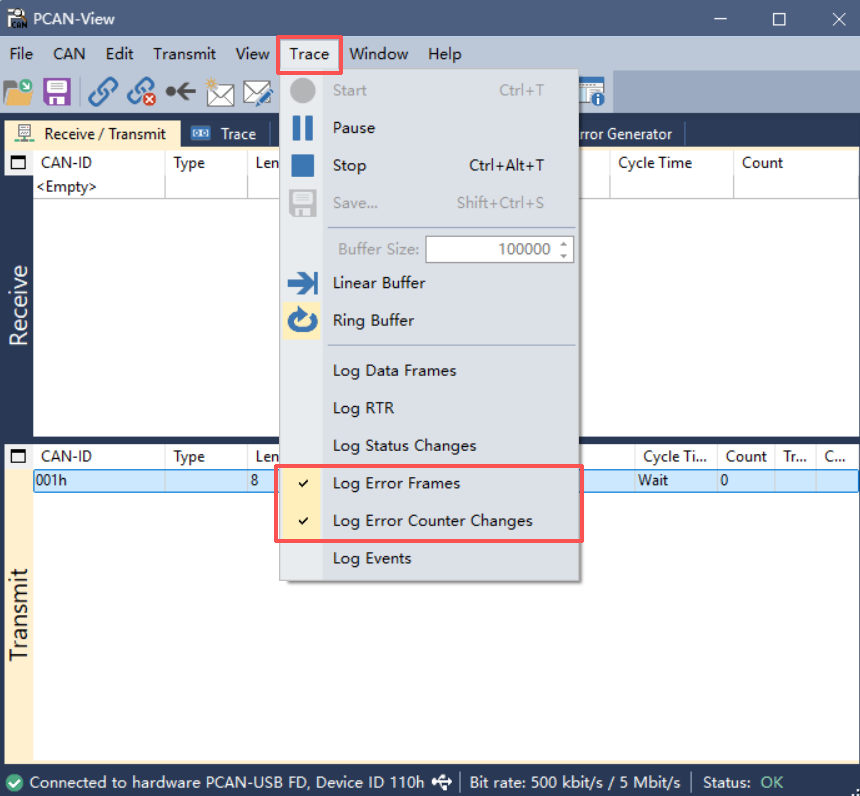Select Linear Buffer mode
The image size is (860, 796).
click(x=378, y=283)
